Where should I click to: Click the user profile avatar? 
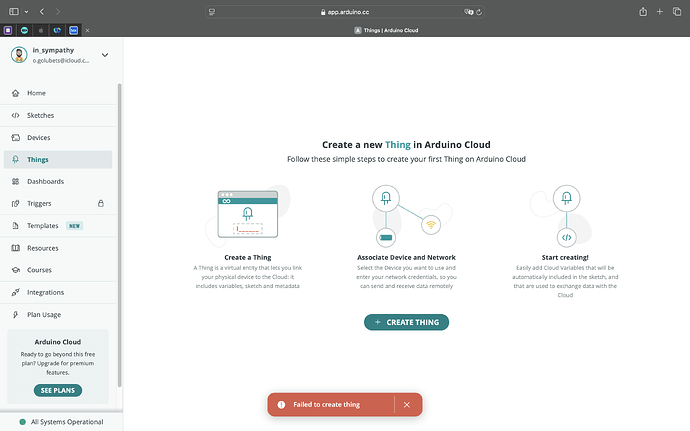click(x=19, y=55)
